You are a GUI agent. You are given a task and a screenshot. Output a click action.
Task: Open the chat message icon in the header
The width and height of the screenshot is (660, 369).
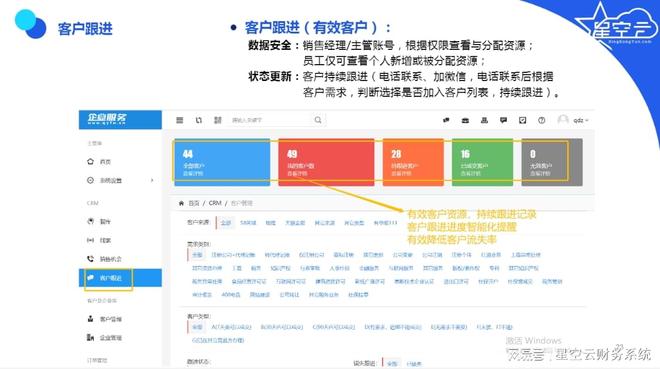(x=503, y=120)
